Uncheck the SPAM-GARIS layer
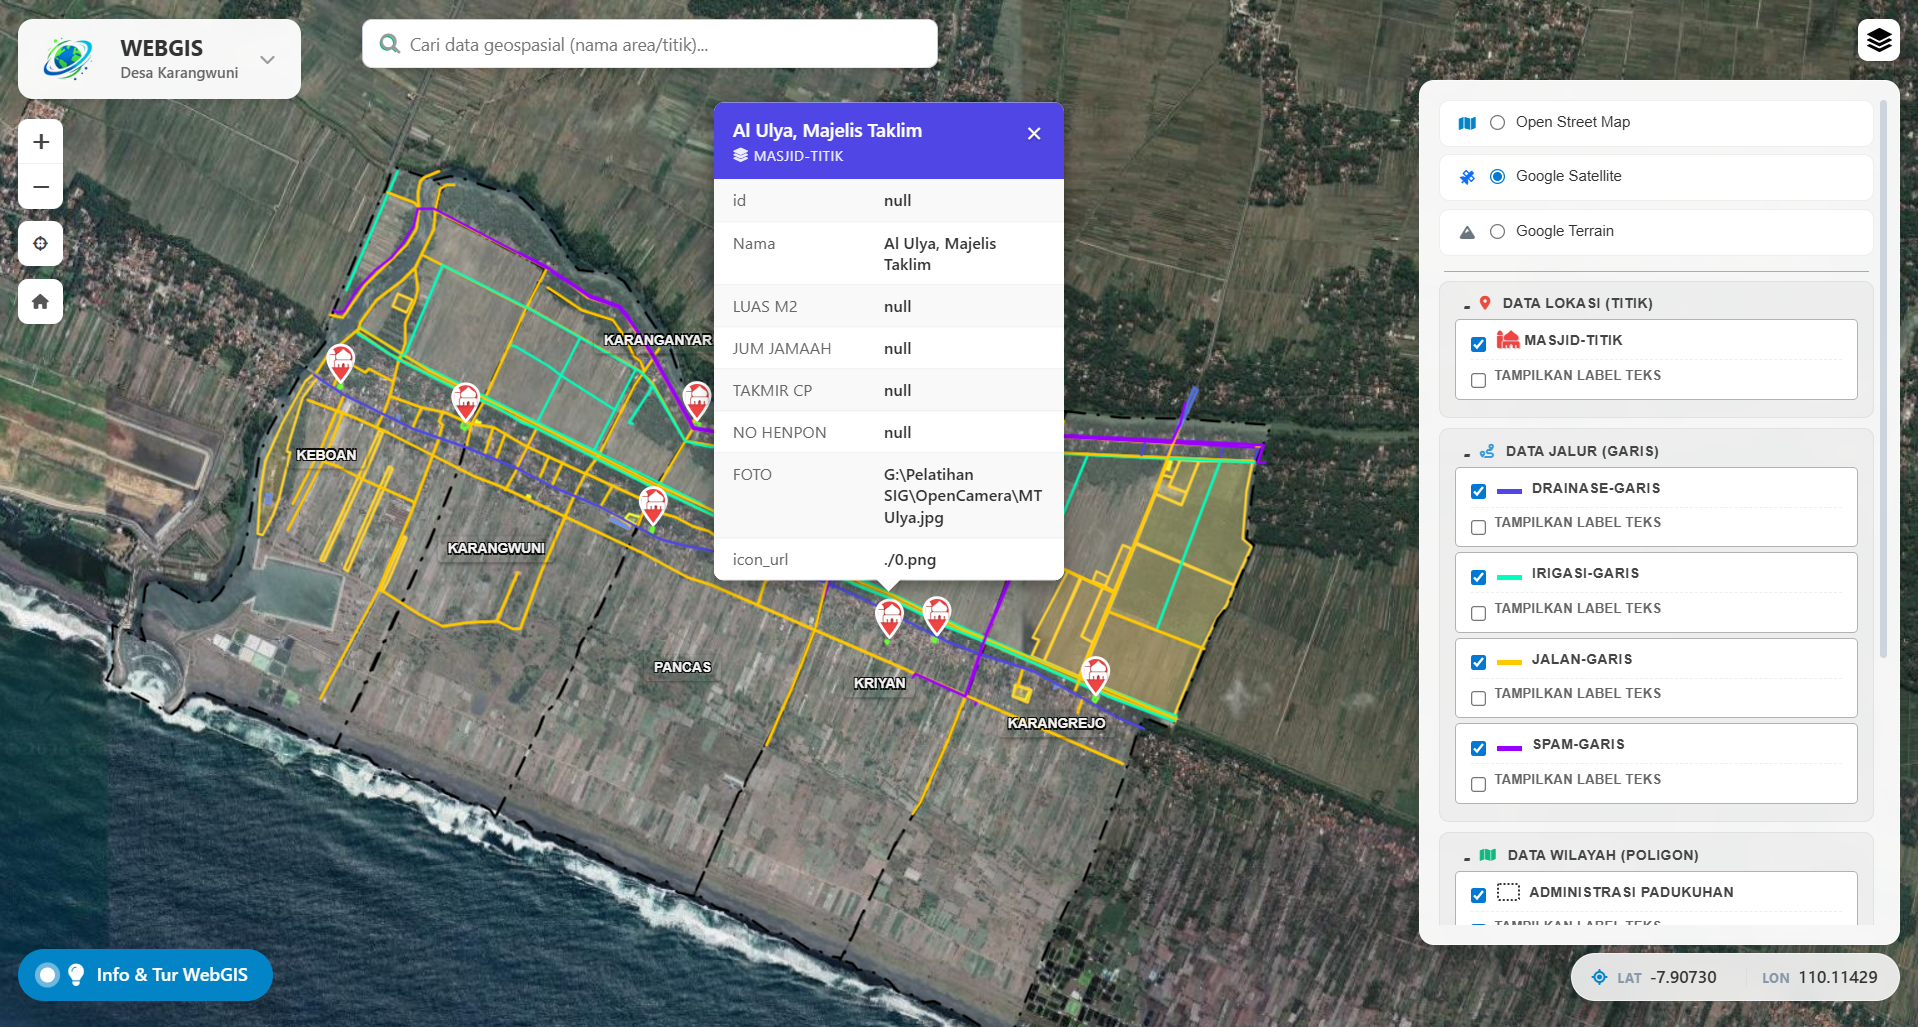The height and width of the screenshot is (1027, 1918). (x=1478, y=748)
